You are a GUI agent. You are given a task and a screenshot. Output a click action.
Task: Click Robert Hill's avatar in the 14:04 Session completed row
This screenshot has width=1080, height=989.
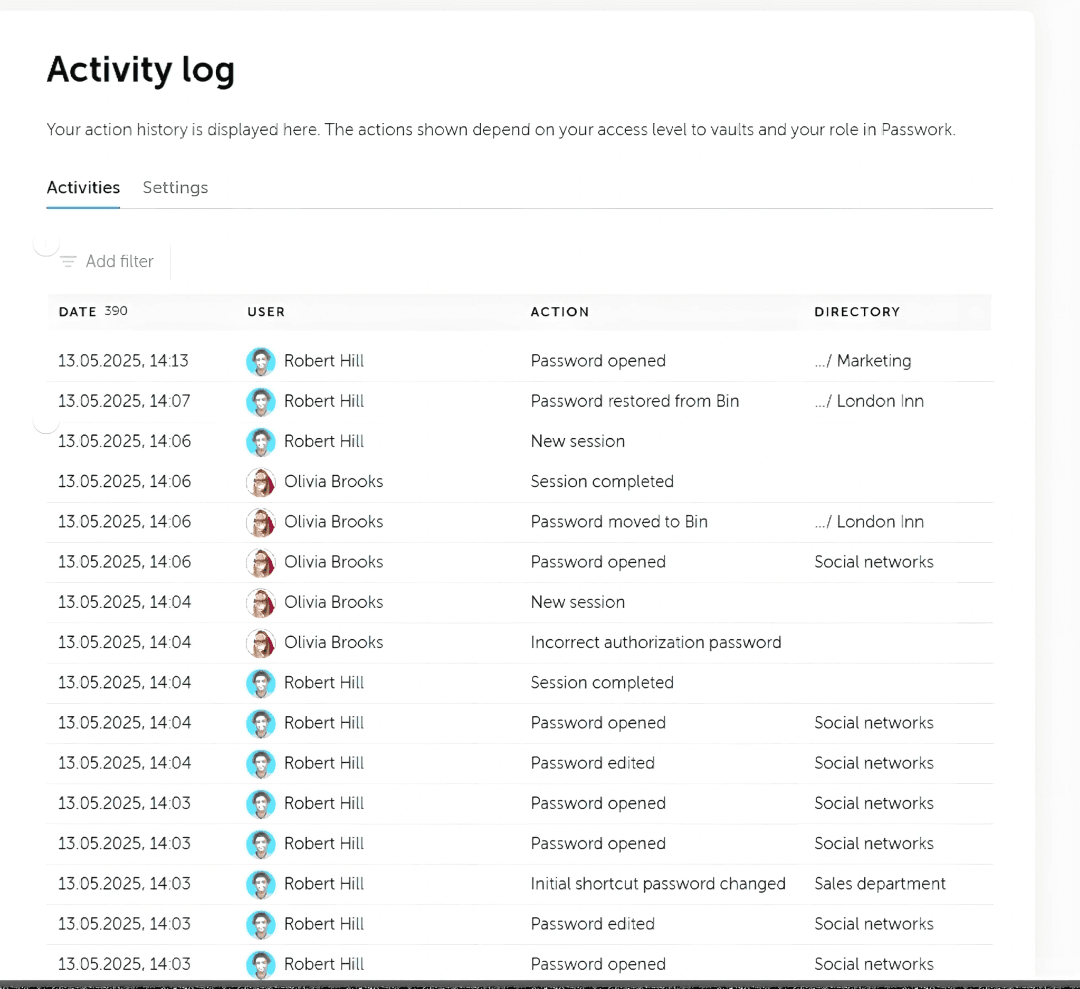coord(261,683)
